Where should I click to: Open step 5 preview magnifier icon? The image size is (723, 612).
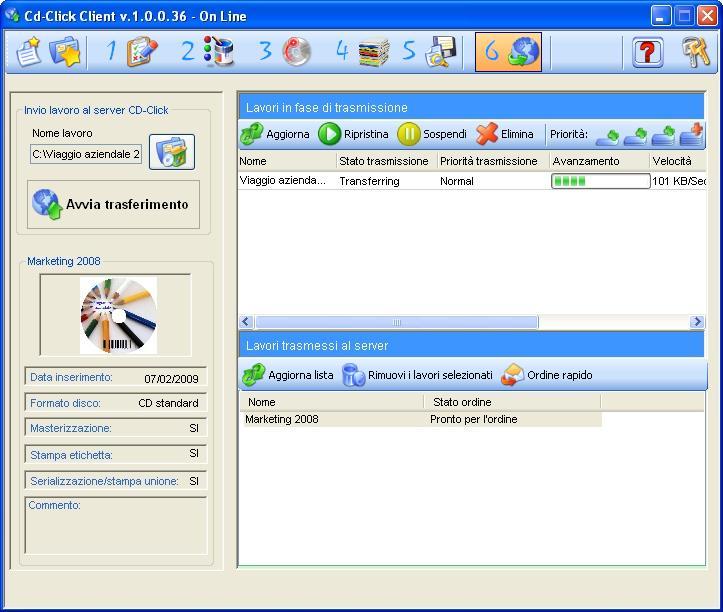pyautogui.click(x=440, y=52)
